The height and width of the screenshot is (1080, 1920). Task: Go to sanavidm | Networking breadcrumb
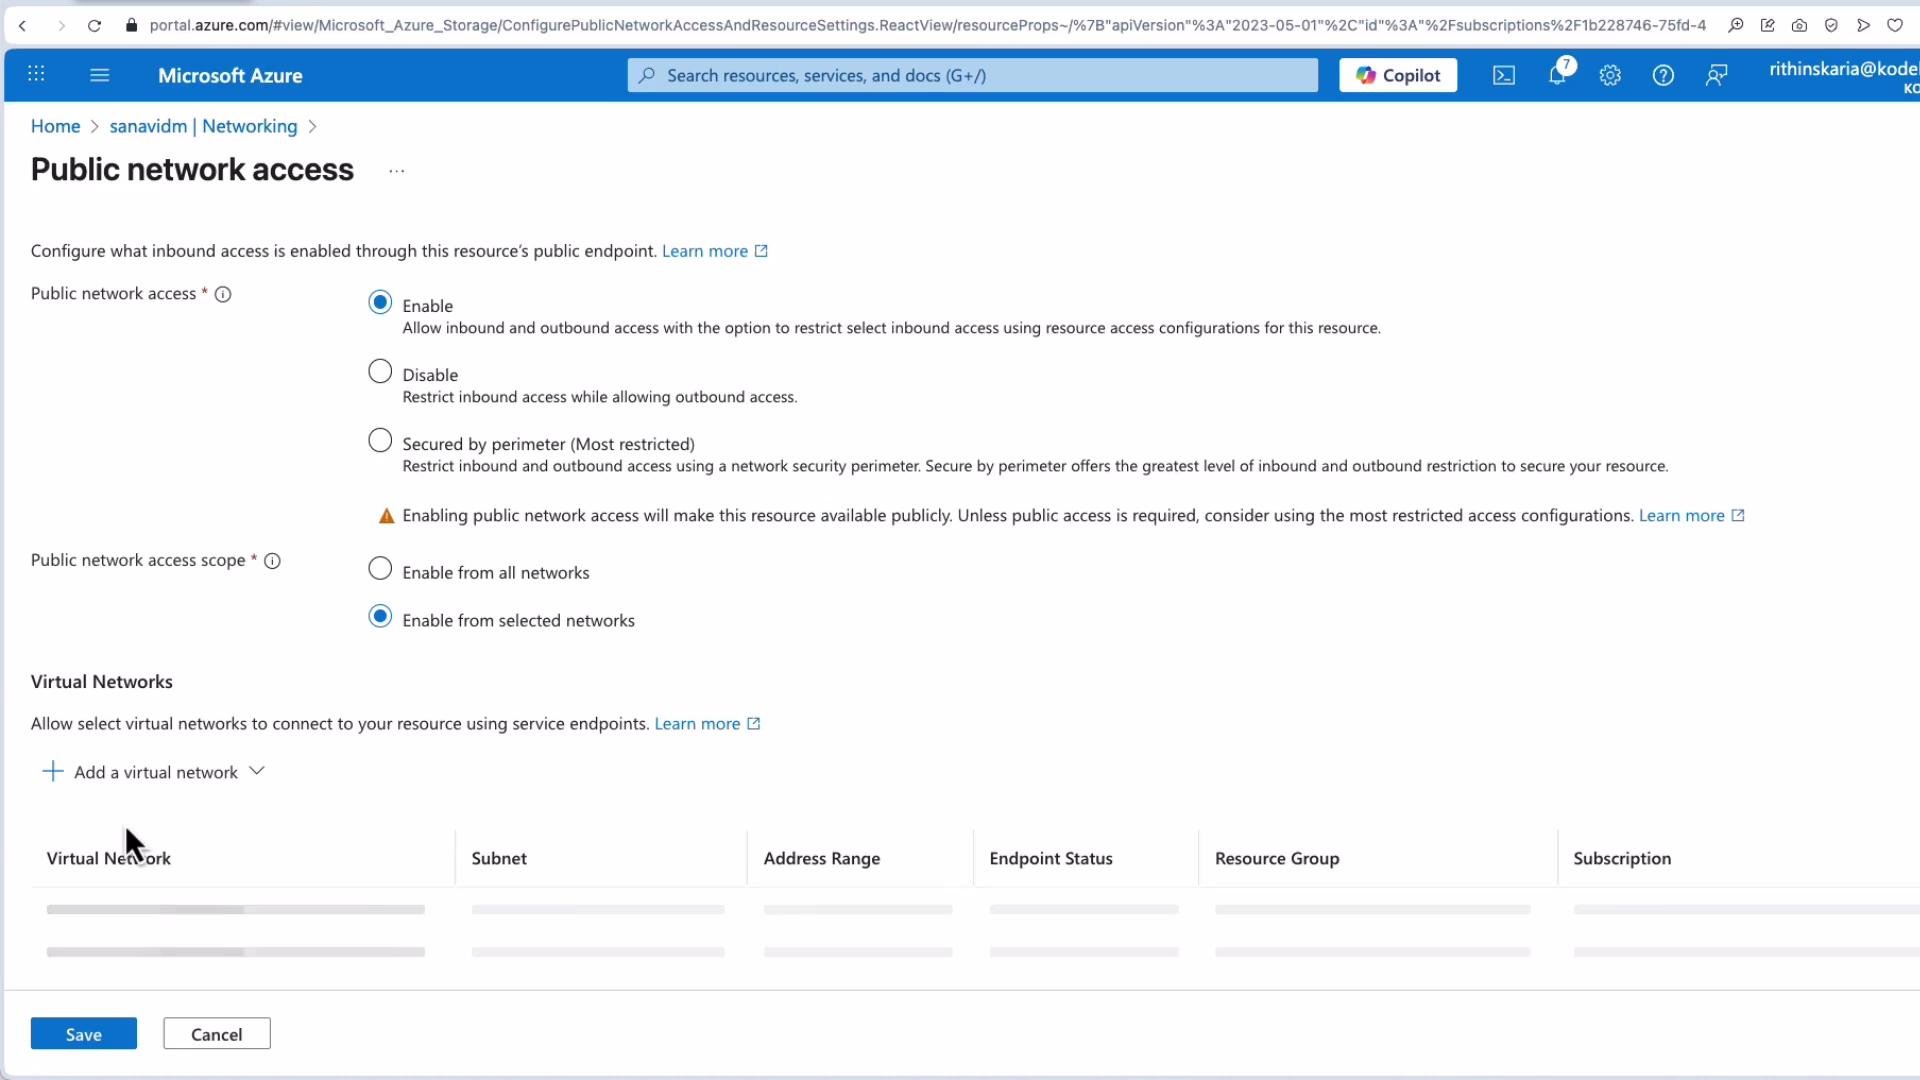coord(203,126)
